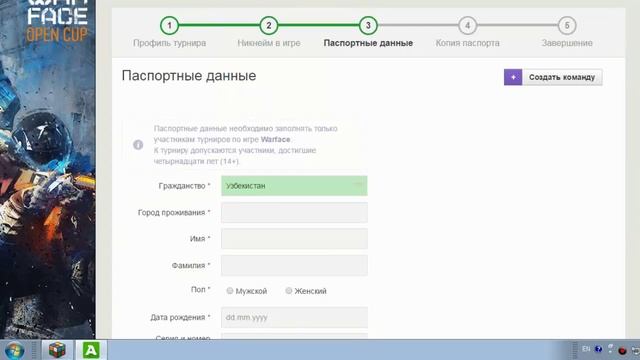Open the Windows Start menu orb
The width and height of the screenshot is (640, 360).
14,351
